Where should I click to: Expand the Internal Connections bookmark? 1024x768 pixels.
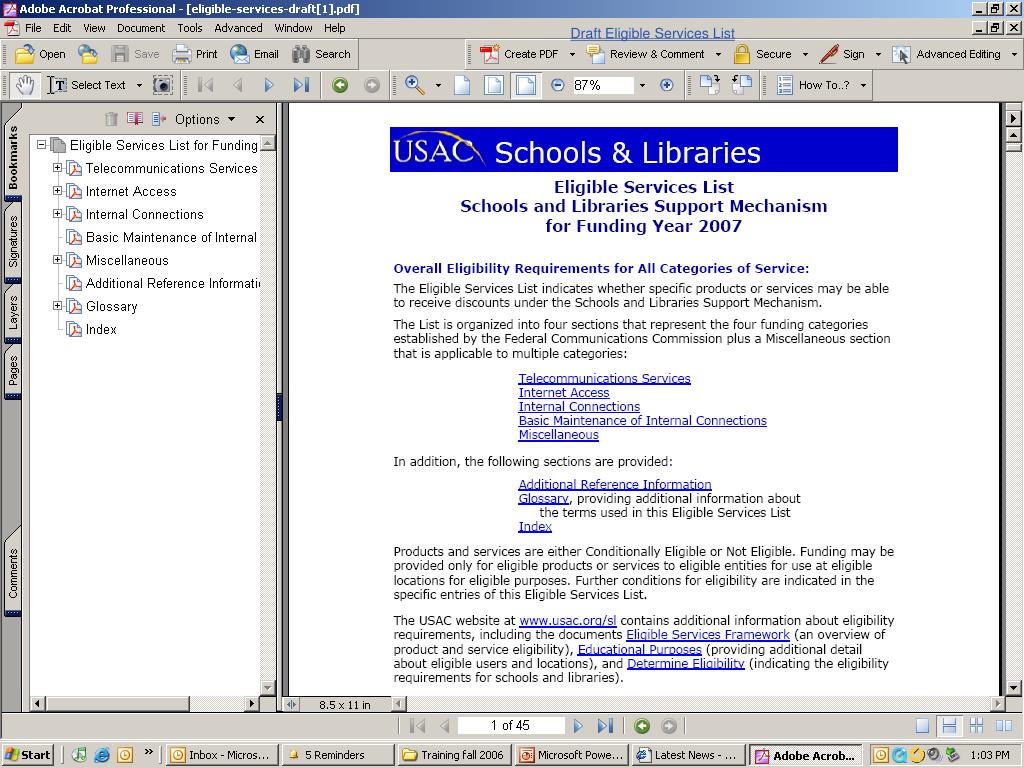pyautogui.click(x=57, y=214)
